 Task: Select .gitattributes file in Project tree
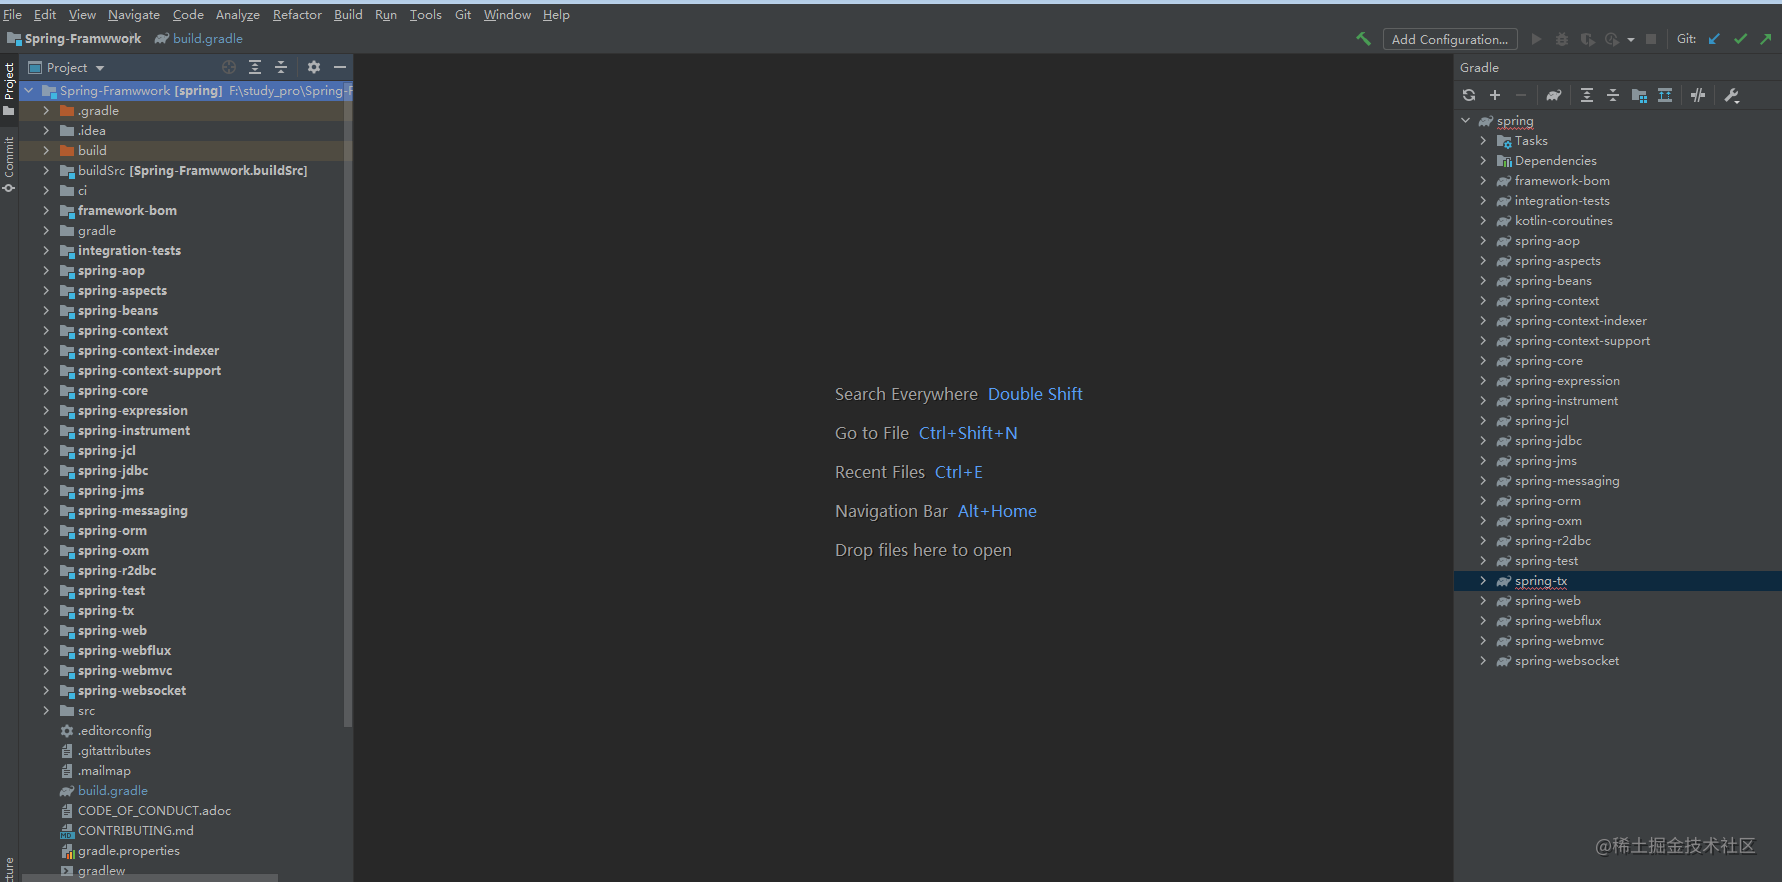(x=114, y=750)
